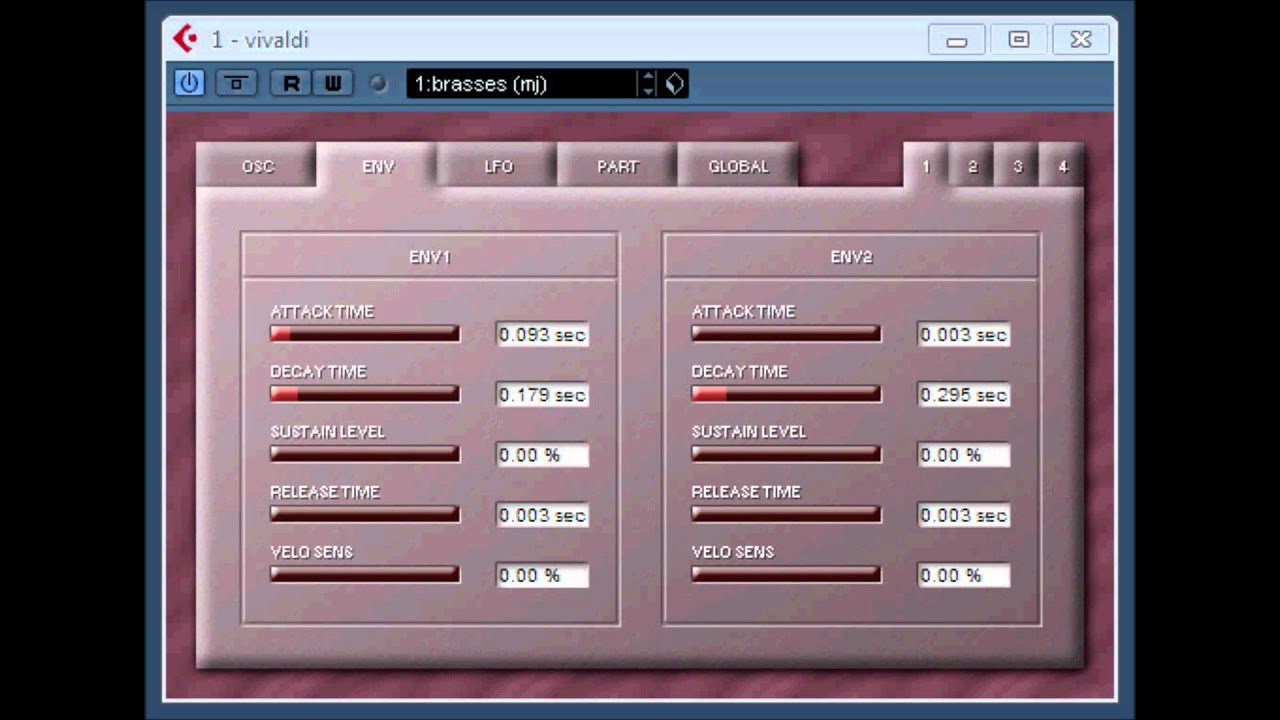Maximize the vivaldi plugin window

[1018, 40]
